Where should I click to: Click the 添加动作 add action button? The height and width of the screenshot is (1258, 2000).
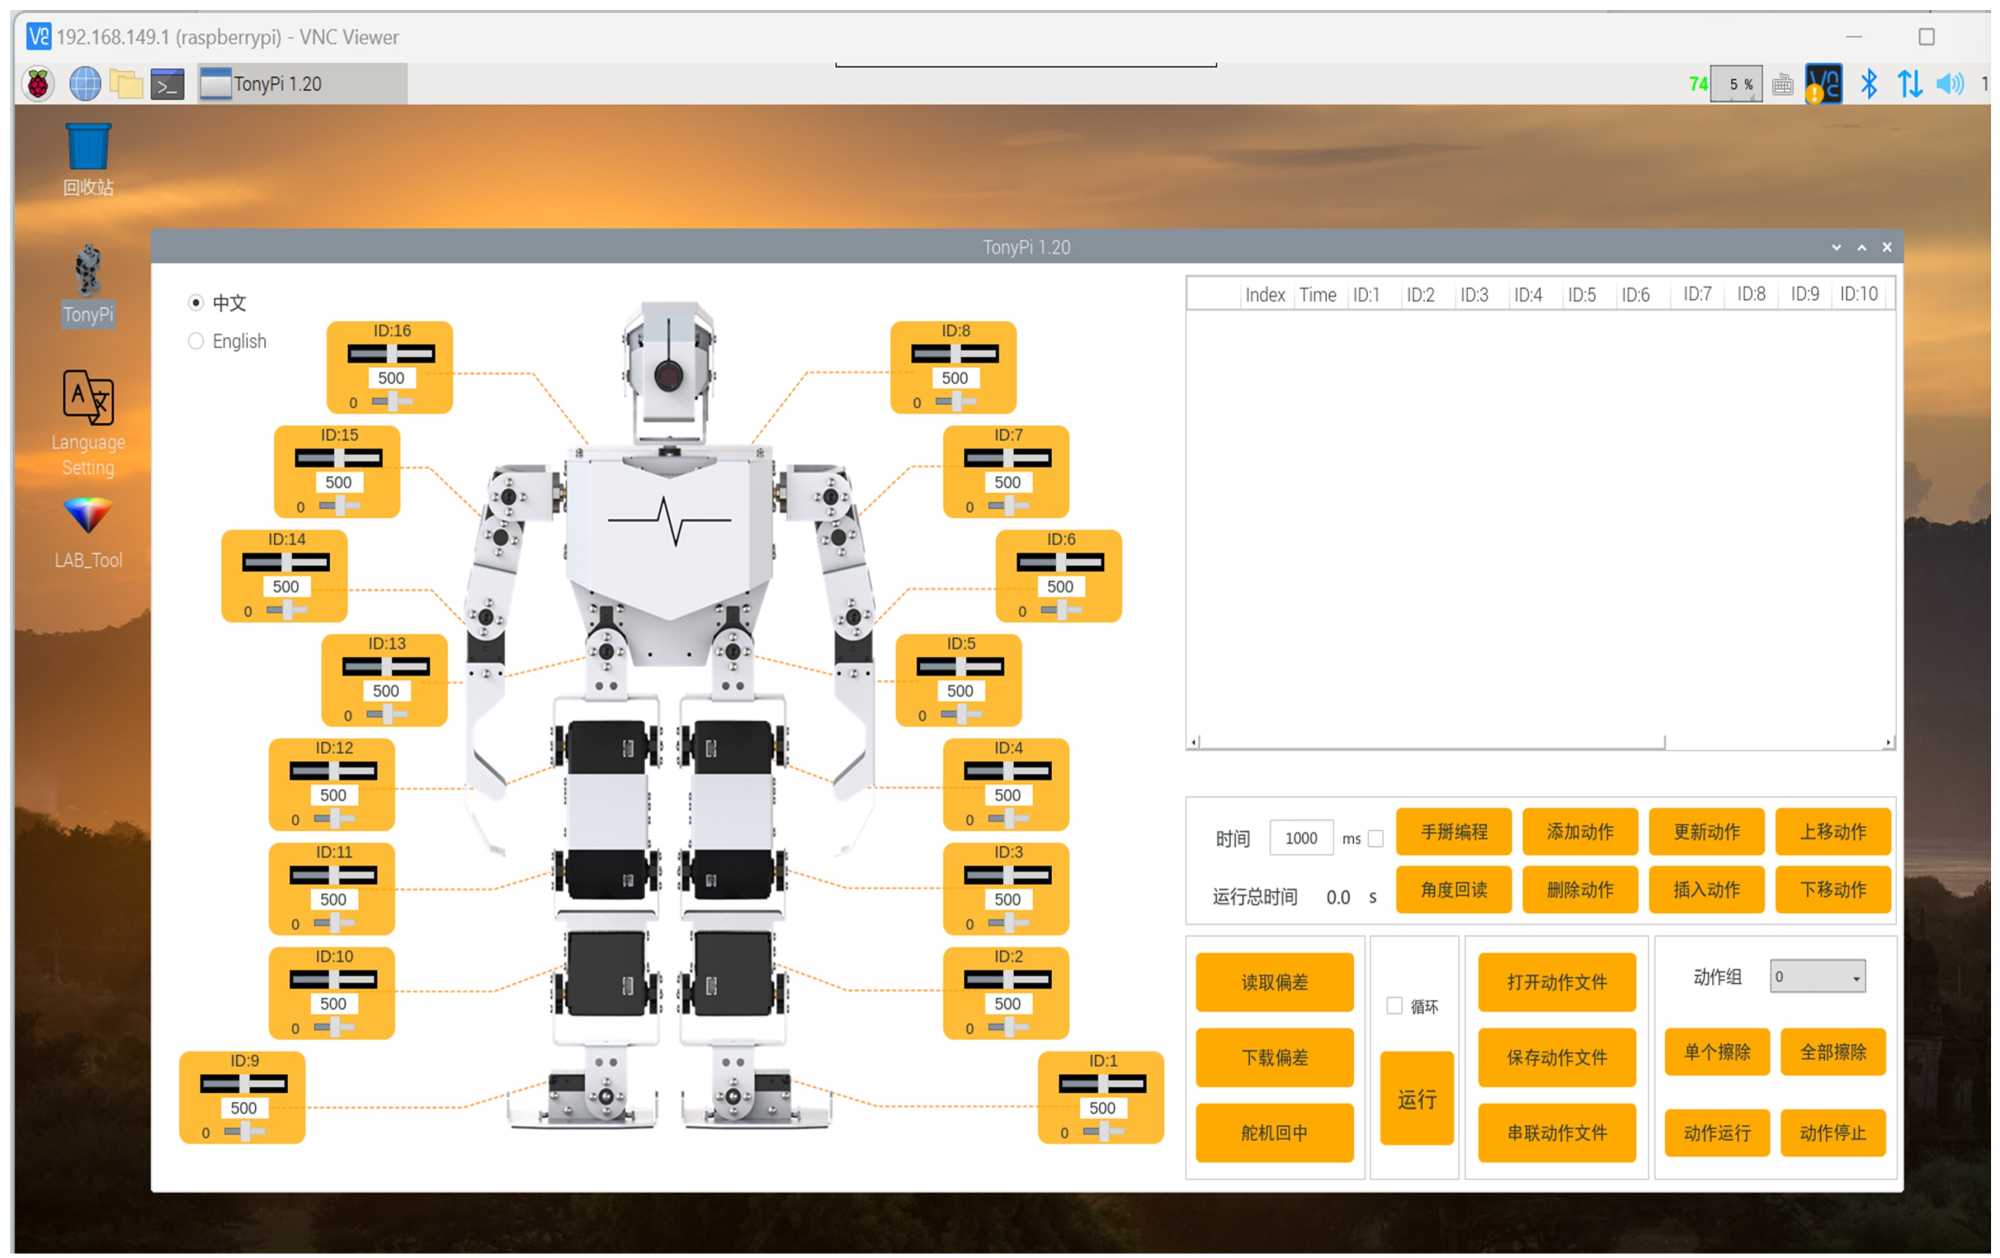pos(1580,832)
